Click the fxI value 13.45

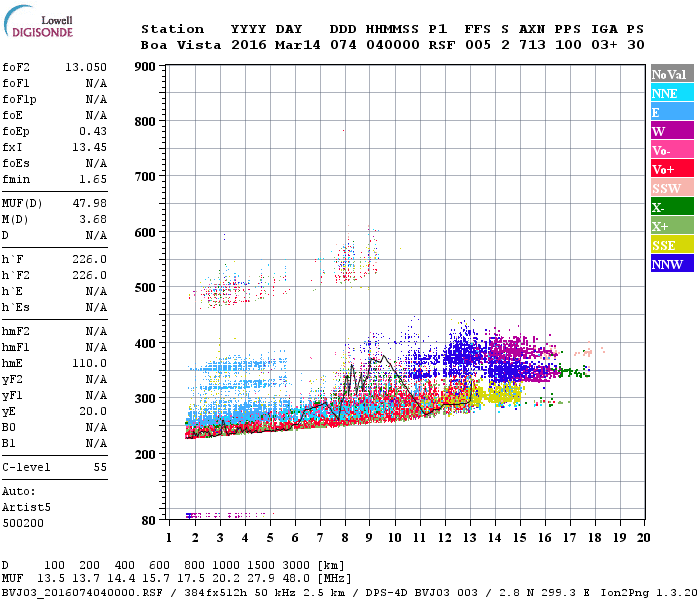[x=89, y=147]
